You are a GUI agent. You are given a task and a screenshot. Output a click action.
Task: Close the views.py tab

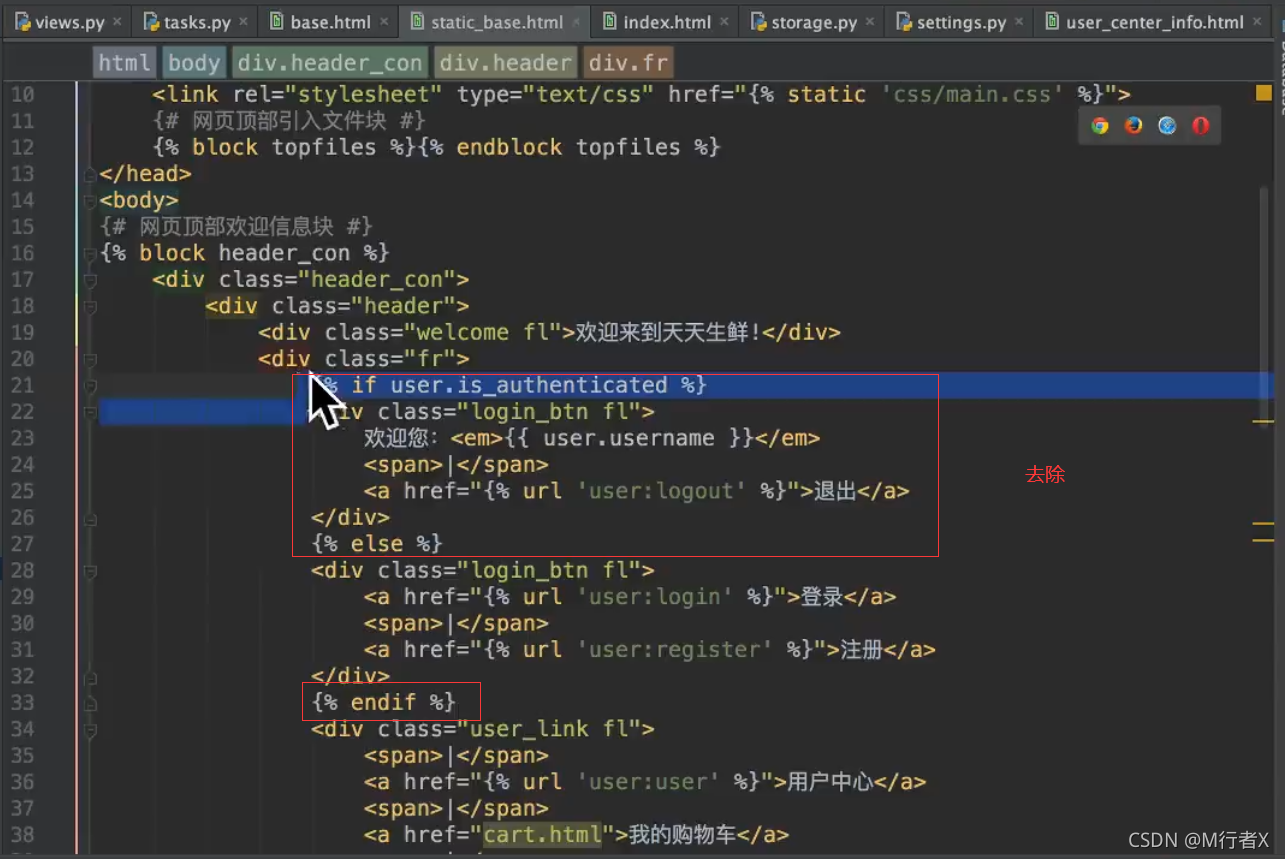118,22
